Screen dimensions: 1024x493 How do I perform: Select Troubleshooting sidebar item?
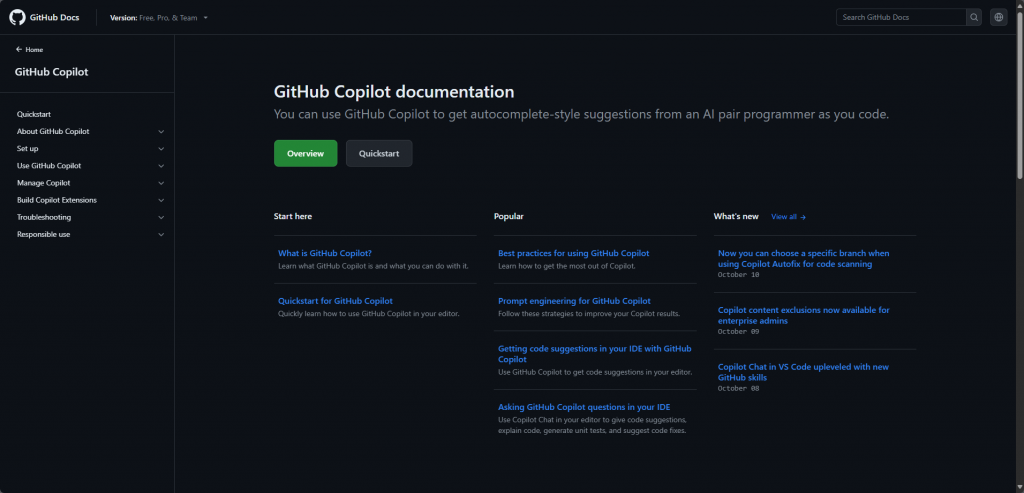click(44, 217)
